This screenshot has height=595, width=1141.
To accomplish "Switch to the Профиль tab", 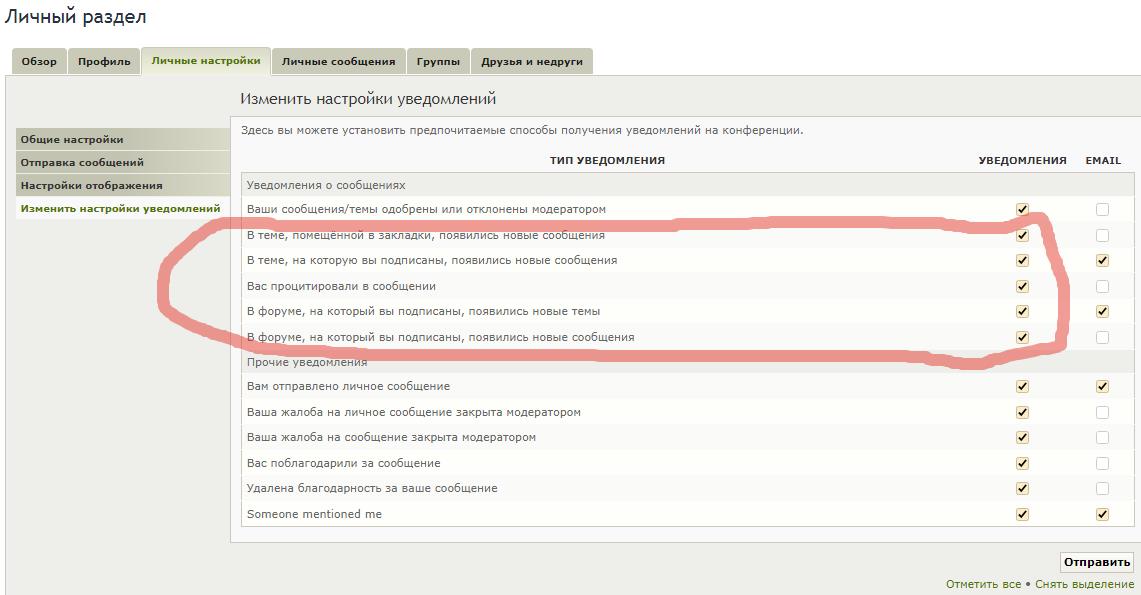I will pyautogui.click(x=104, y=61).
